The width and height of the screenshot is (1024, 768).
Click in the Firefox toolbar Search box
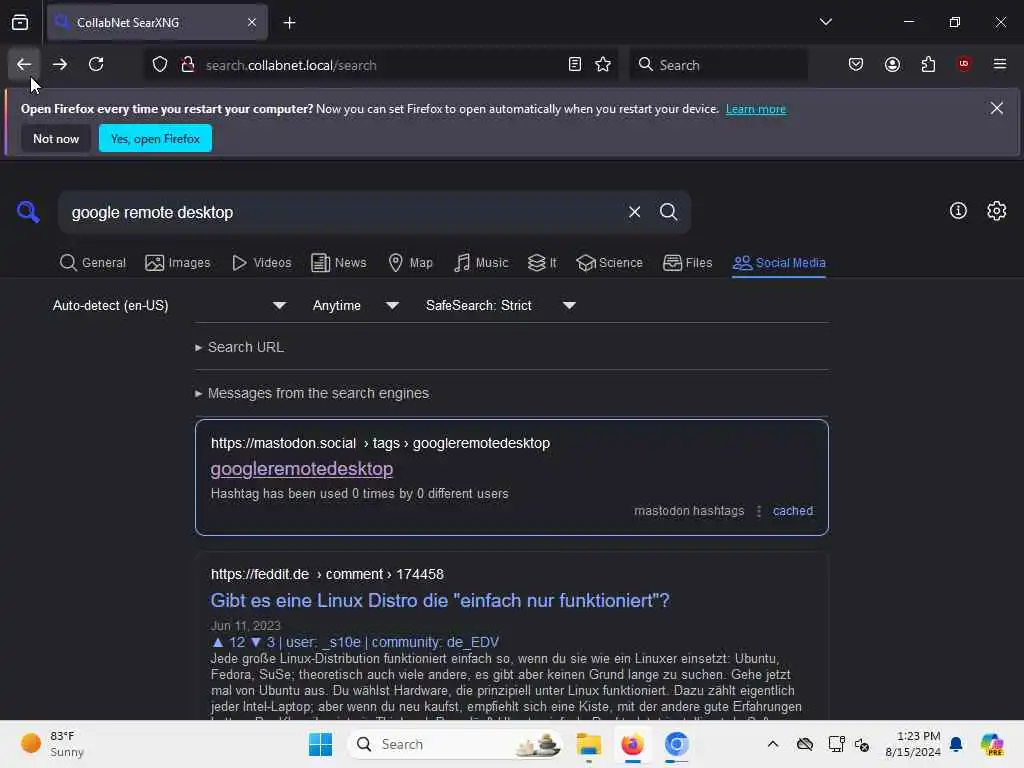click(x=718, y=65)
